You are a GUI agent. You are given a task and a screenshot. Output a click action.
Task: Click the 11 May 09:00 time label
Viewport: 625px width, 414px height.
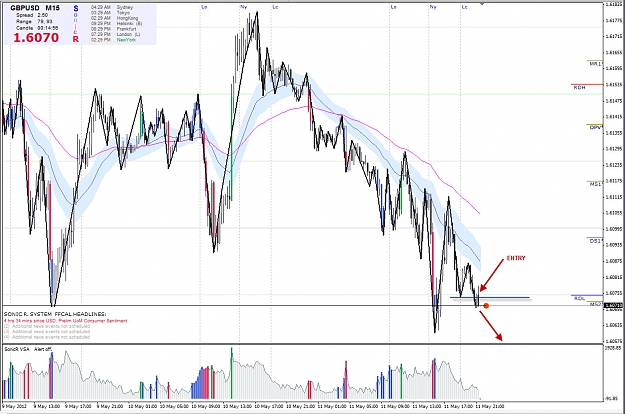click(x=395, y=406)
